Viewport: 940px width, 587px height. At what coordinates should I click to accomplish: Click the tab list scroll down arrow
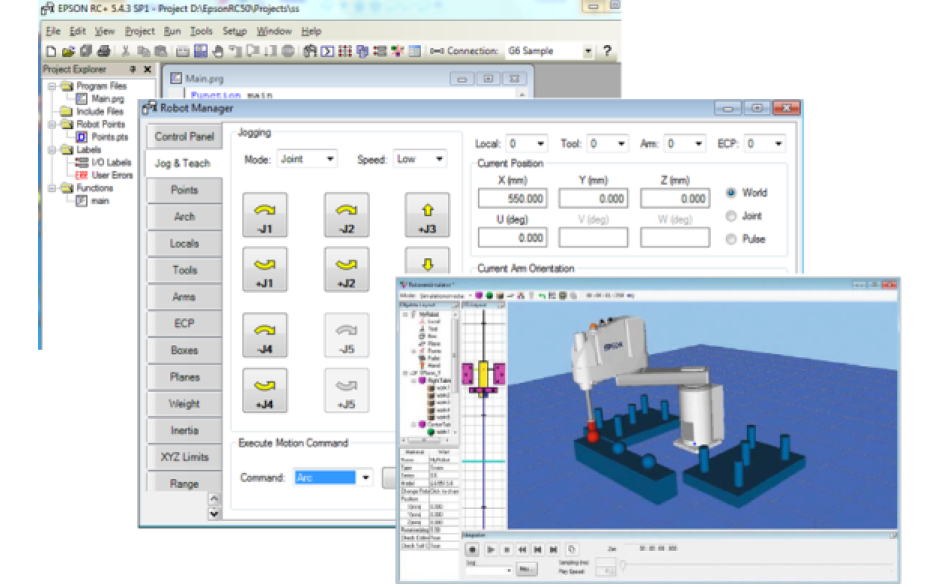[214, 514]
